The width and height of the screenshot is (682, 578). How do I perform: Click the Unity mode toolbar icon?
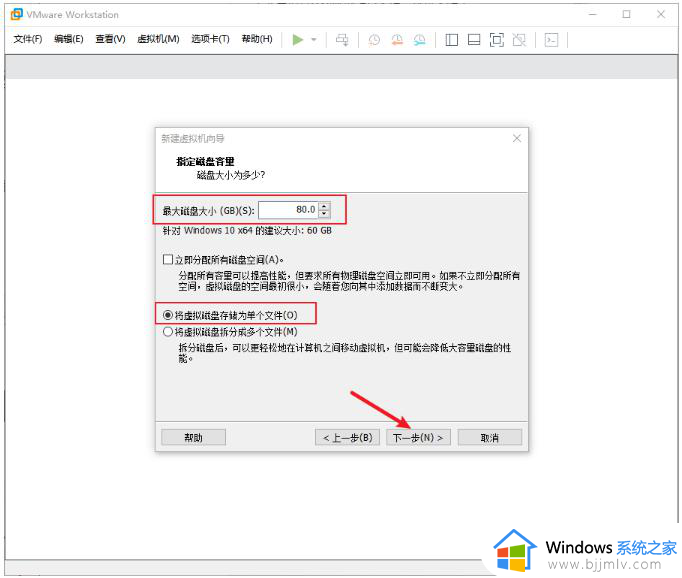coord(519,40)
